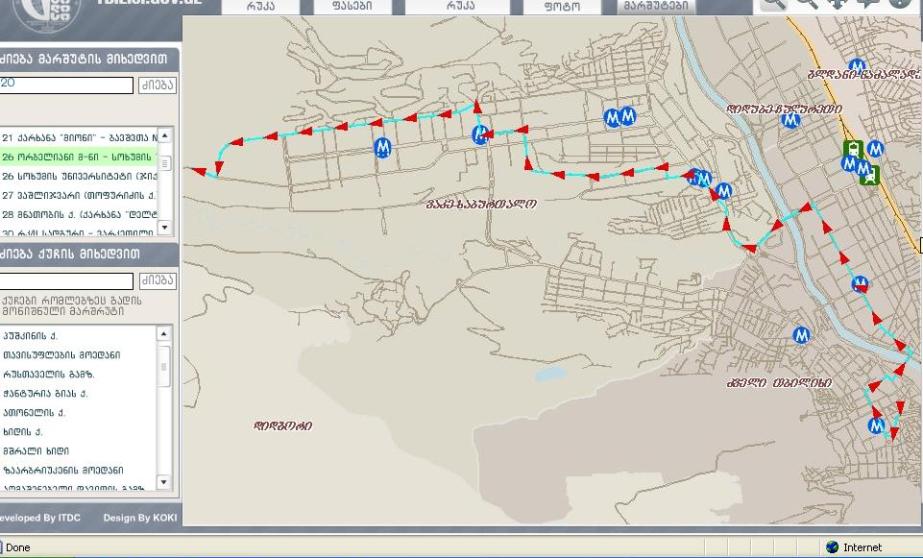This screenshot has height=558, width=923.
Task: Click up arrow of the street list scrollbar
Action: [166, 333]
